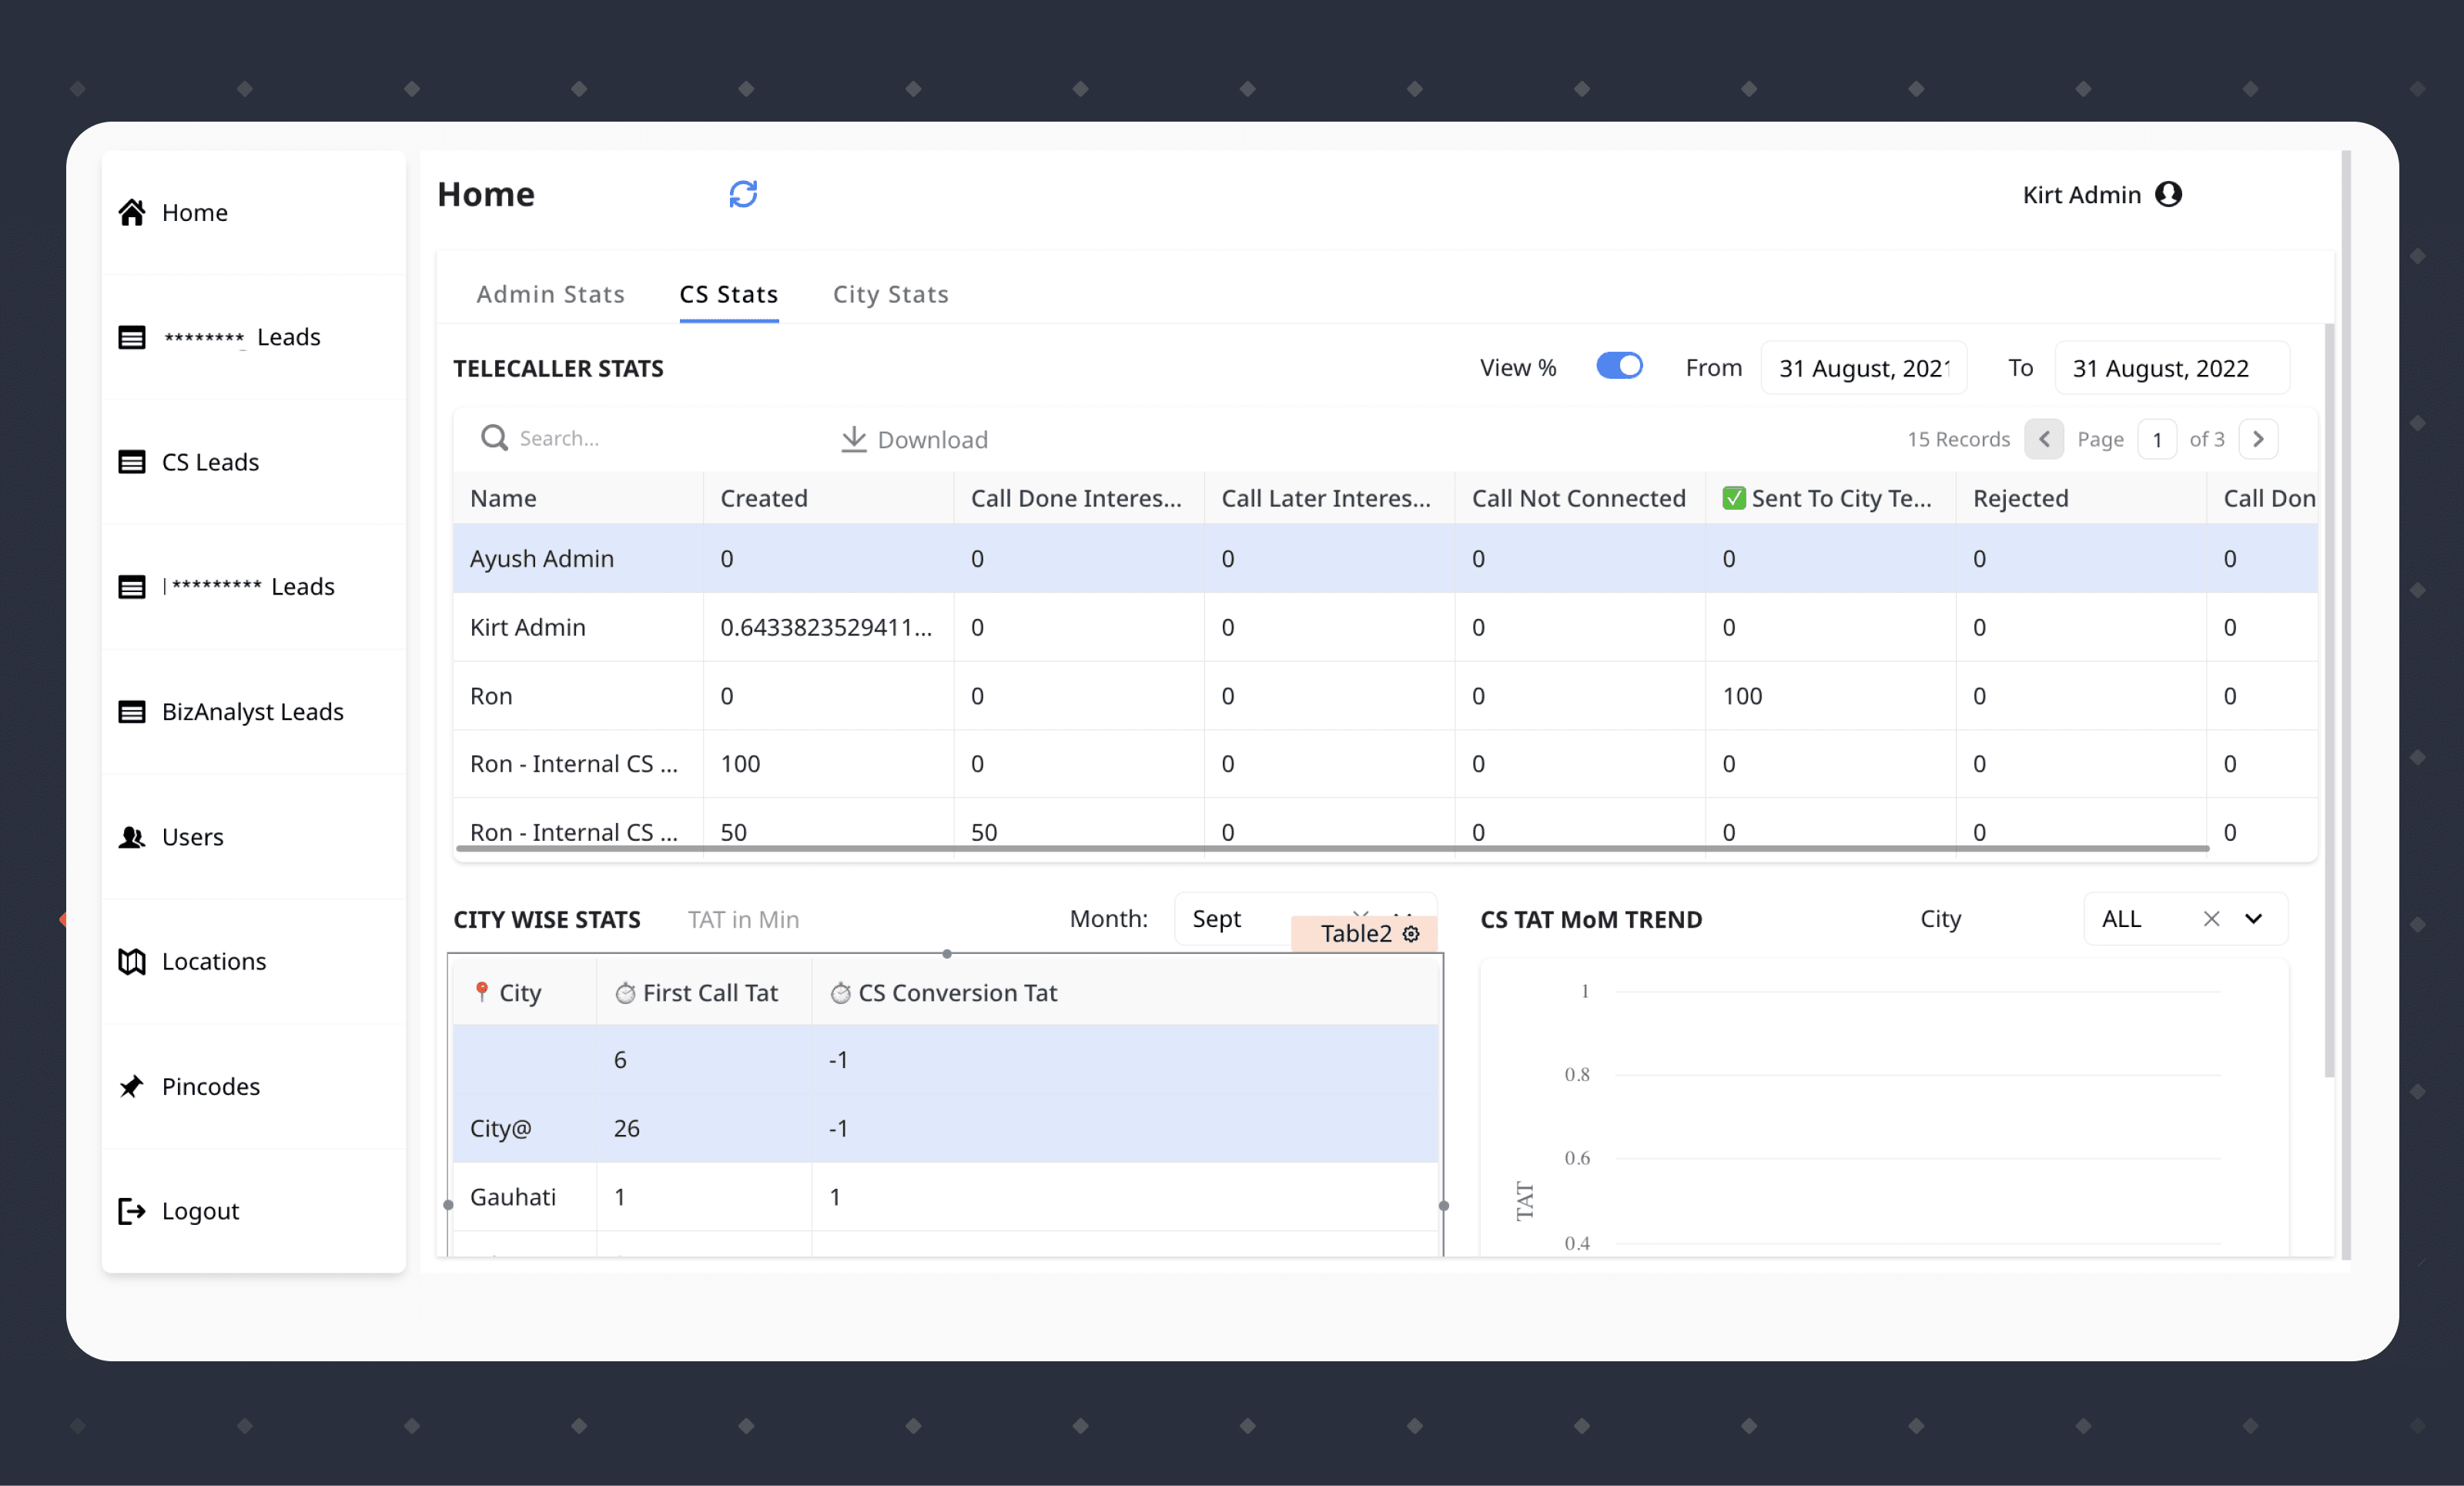
Task: Open Table2 settings gear
Action: point(1411,934)
